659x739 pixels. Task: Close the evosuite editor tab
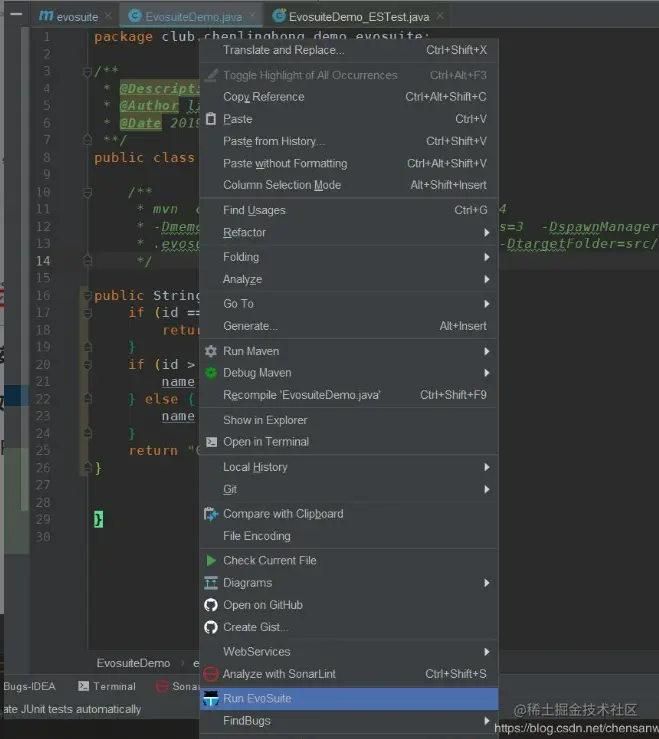[108, 16]
